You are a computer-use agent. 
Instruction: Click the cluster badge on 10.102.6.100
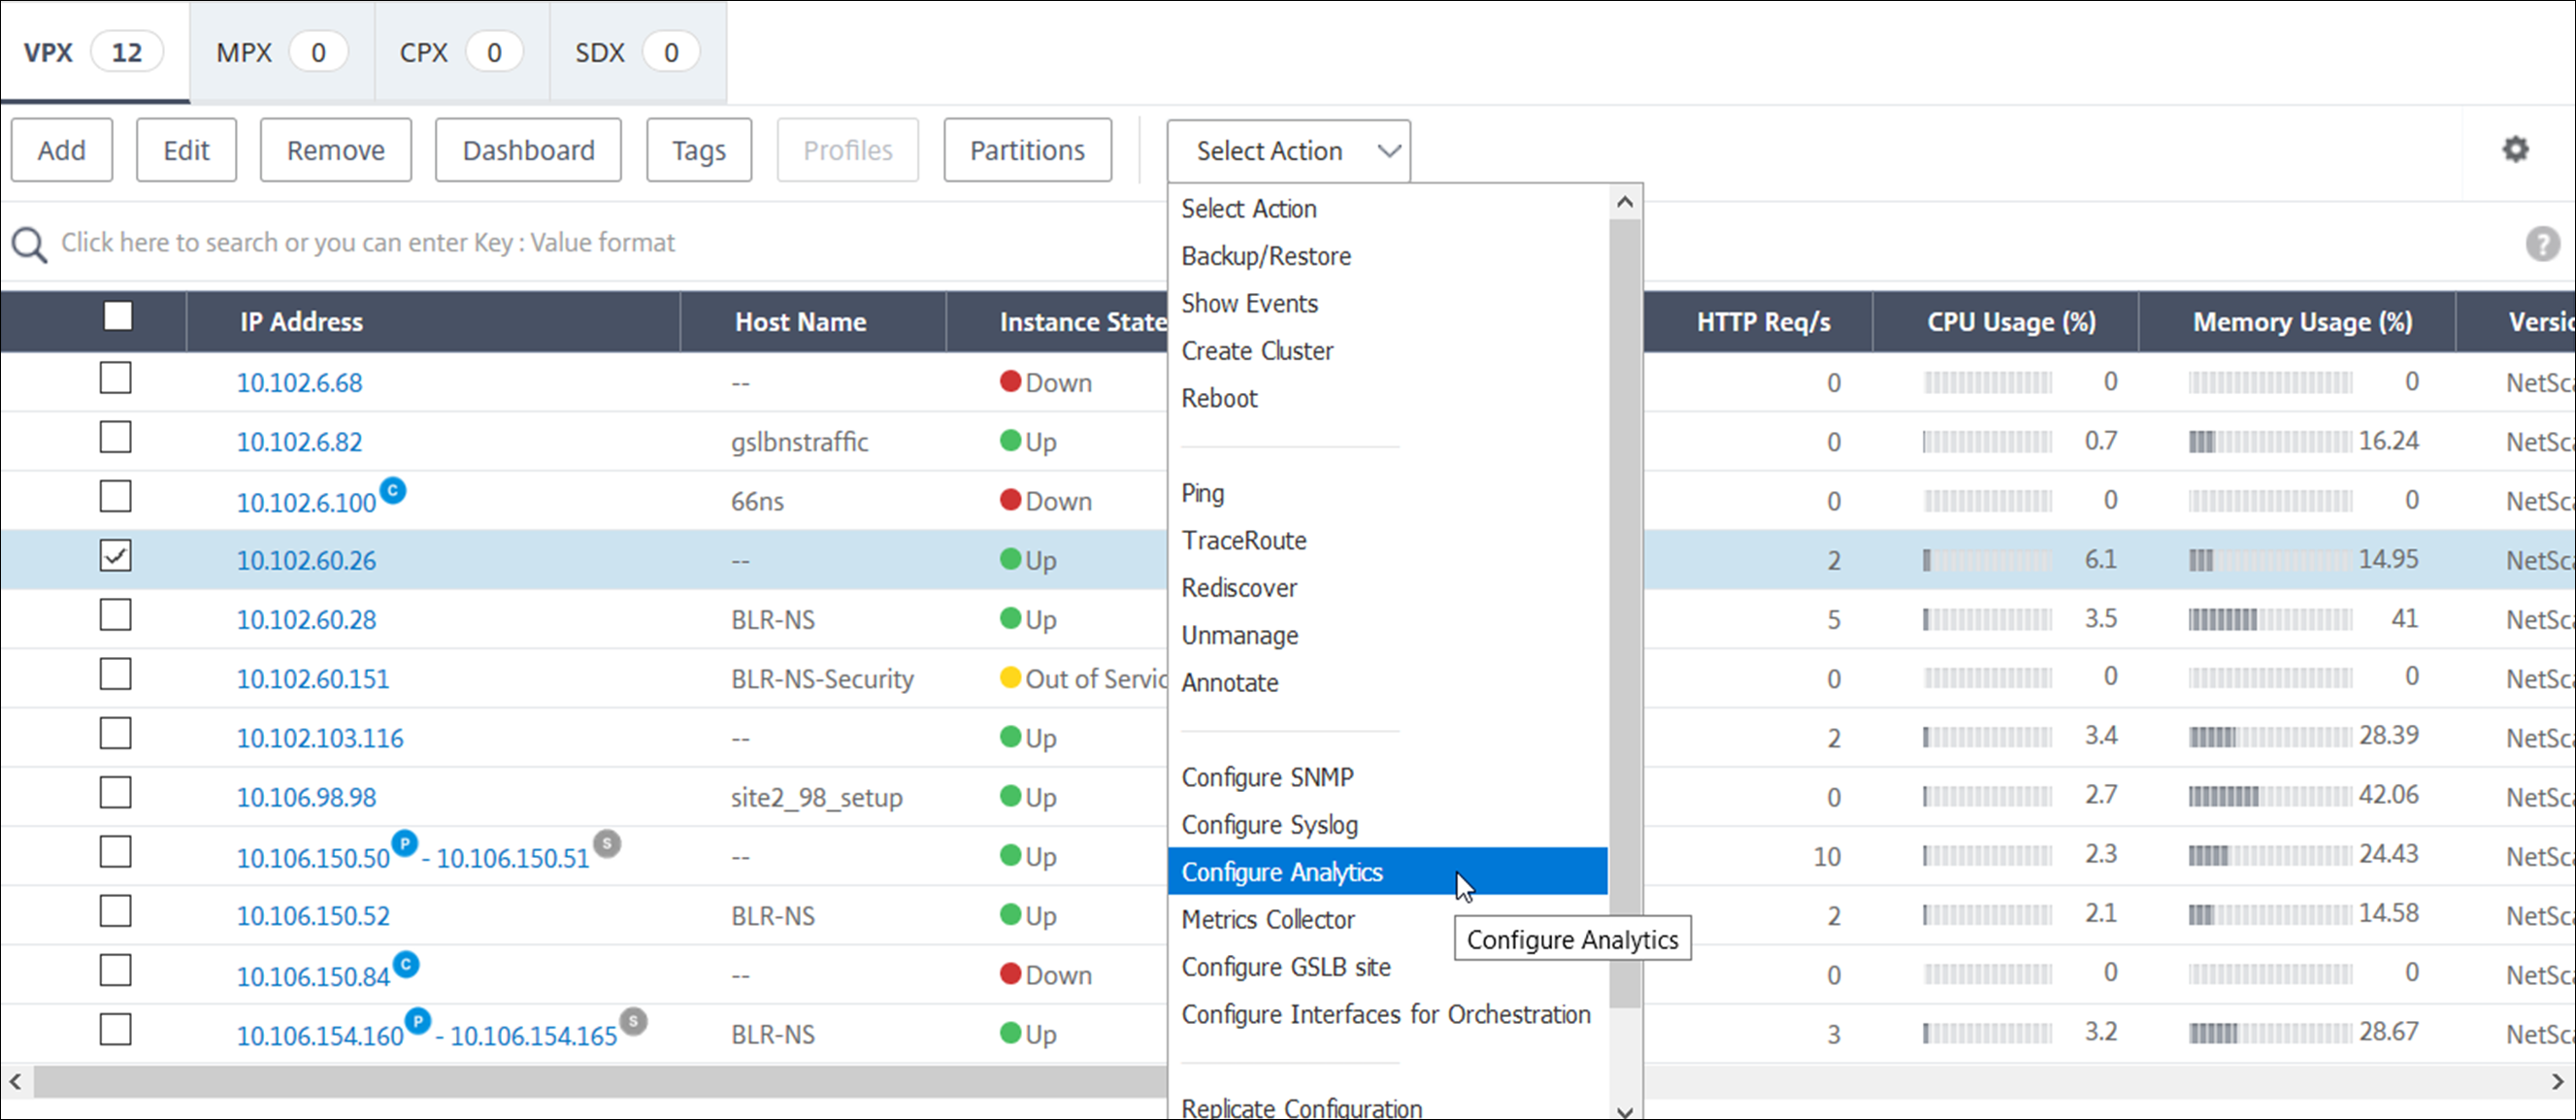[393, 491]
